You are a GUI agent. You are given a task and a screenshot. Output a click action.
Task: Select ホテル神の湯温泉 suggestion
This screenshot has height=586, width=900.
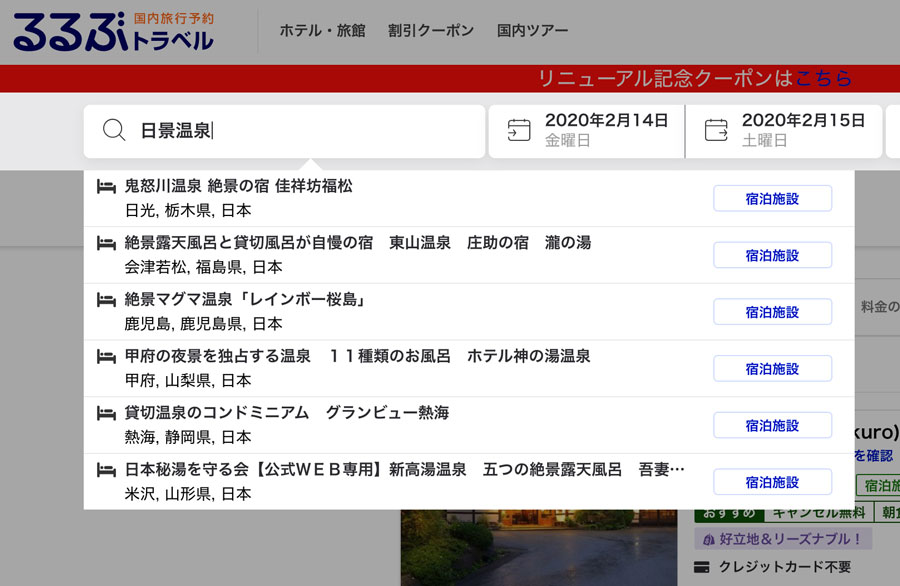(x=469, y=368)
